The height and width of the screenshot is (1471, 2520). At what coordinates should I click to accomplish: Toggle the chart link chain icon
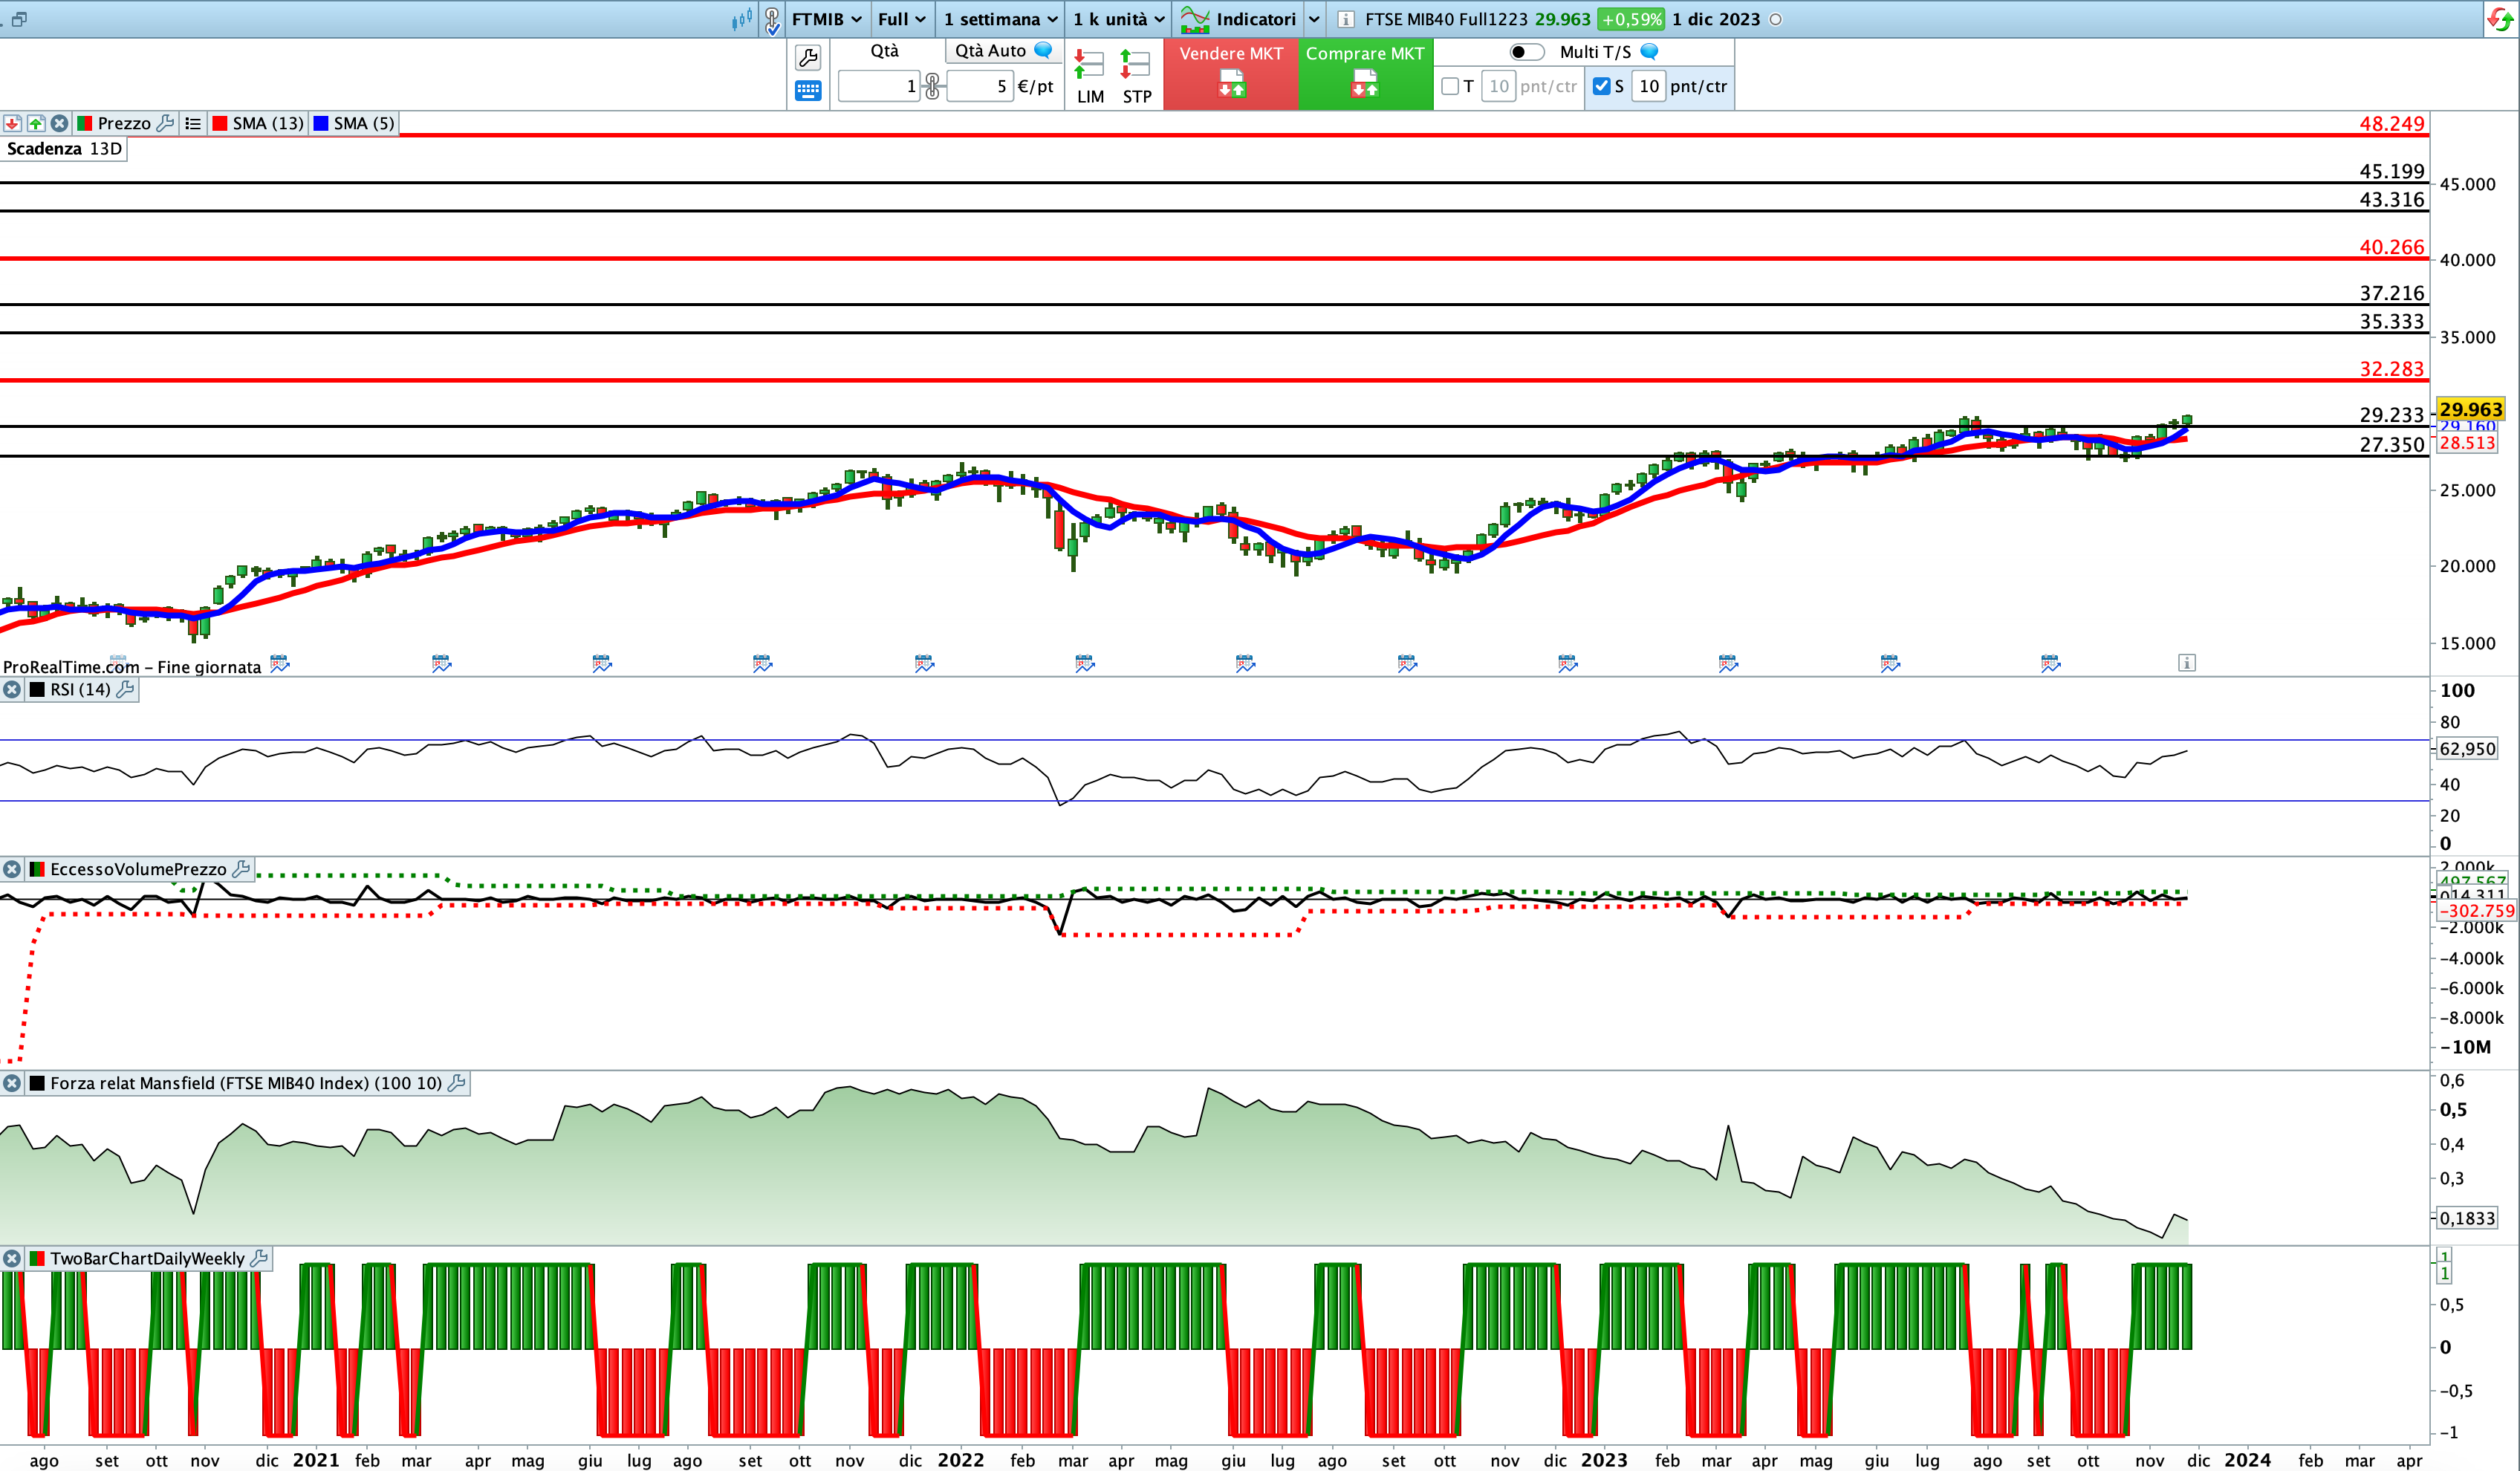[x=772, y=20]
